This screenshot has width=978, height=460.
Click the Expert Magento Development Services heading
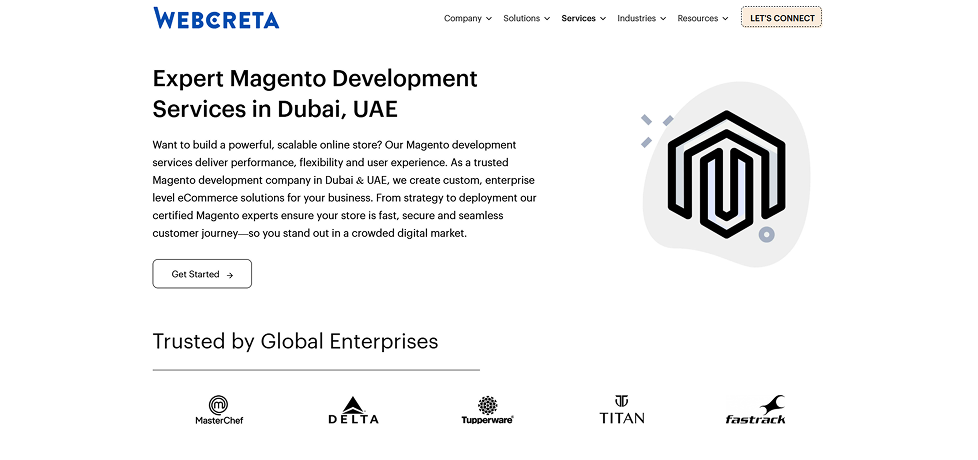pos(315,94)
